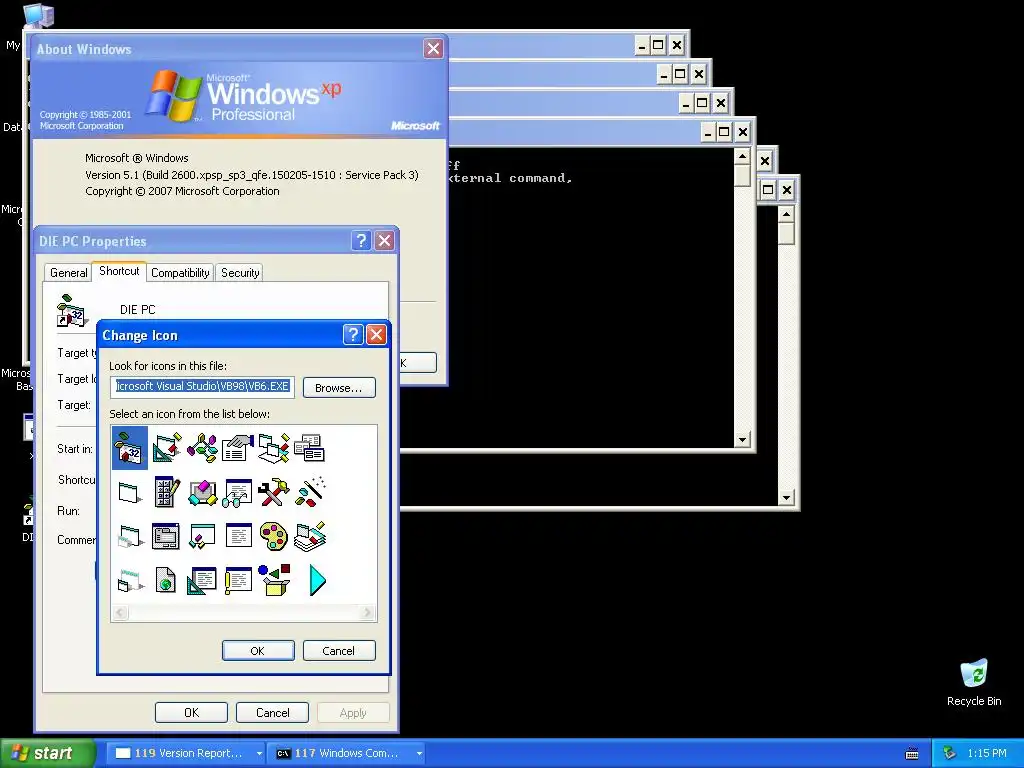1024x768 pixels.
Task: Click the help button in DIE PC Properties title bar
Action: [361, 240]
